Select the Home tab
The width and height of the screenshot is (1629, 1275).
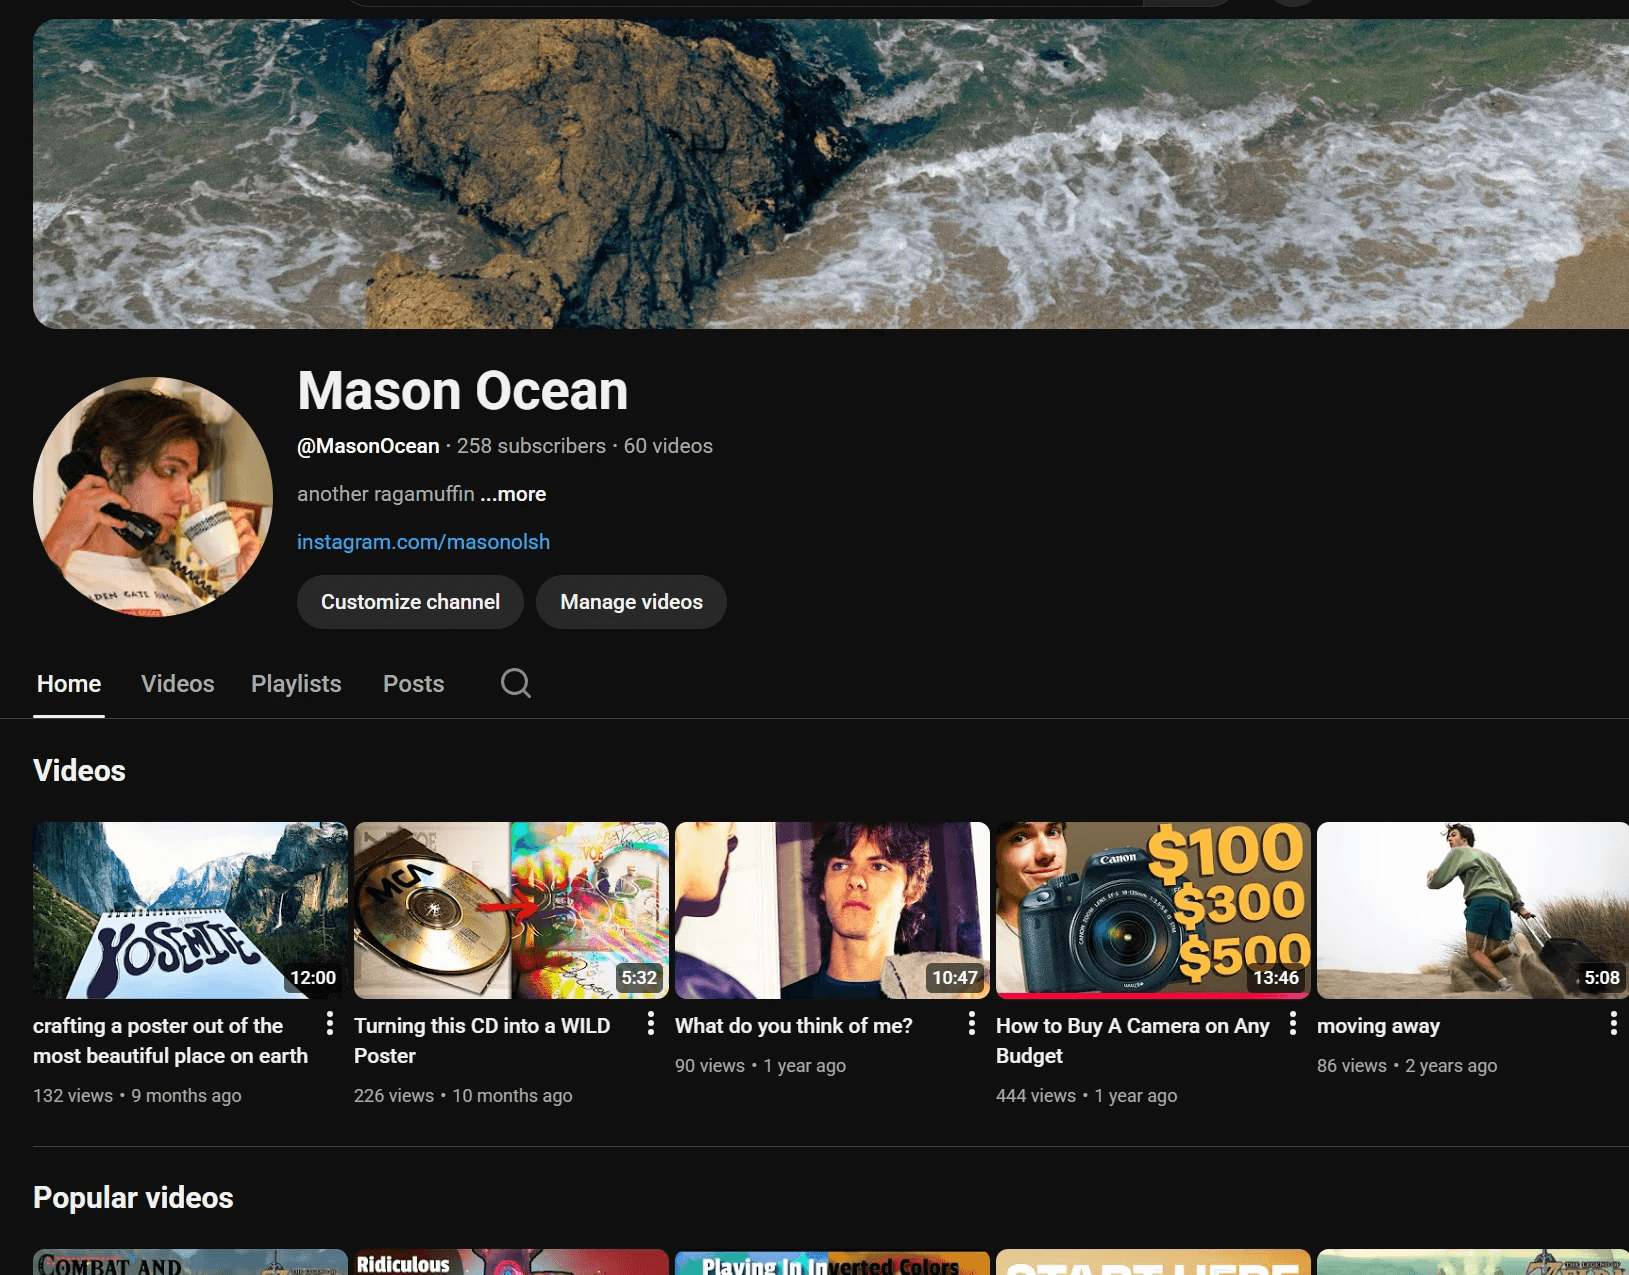[x=68, y=683]
